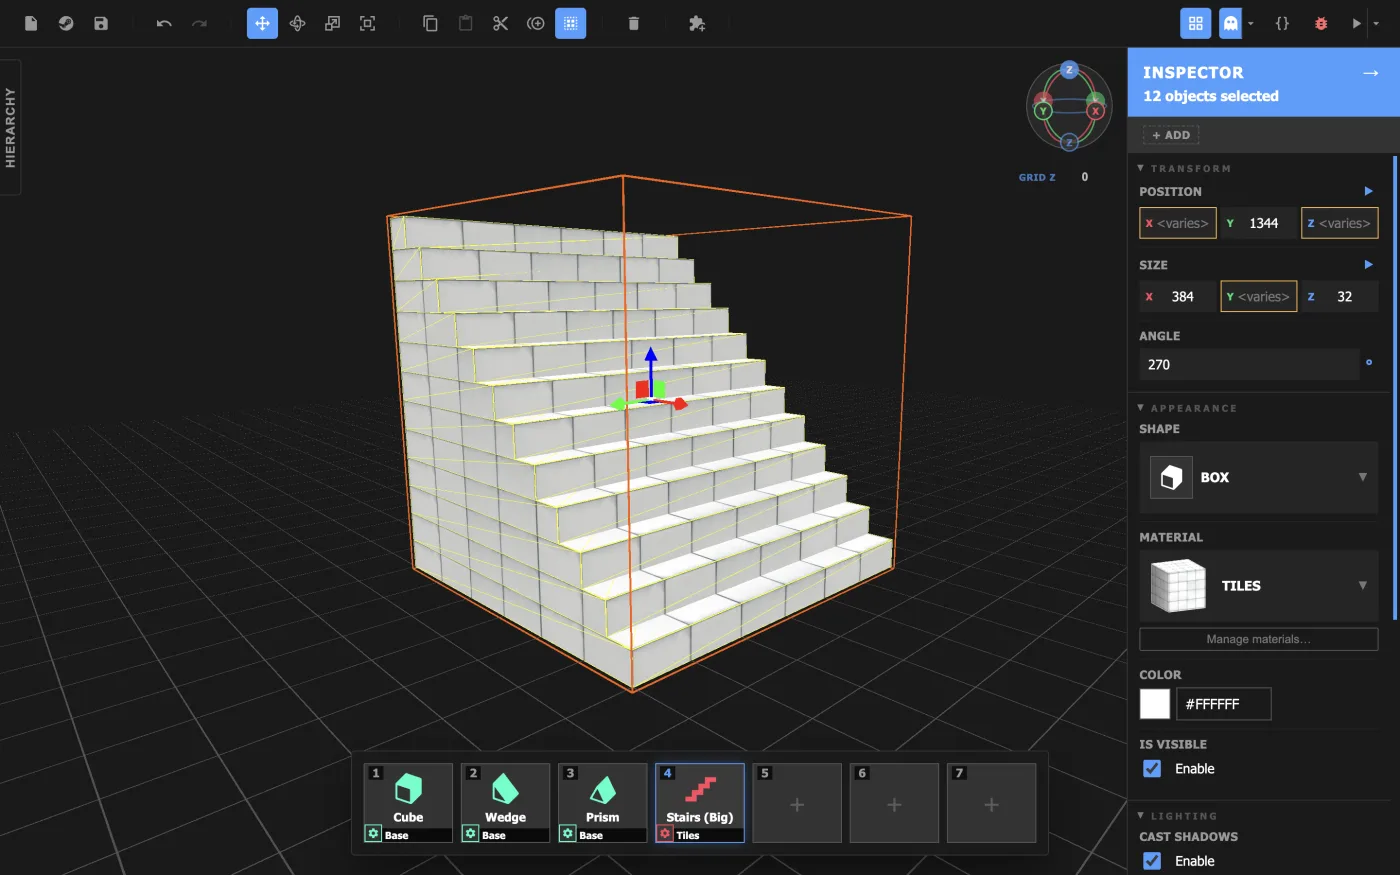Select the Rotate tool
This screenshot has width=1400, height=875.
(x=297, y=23)
